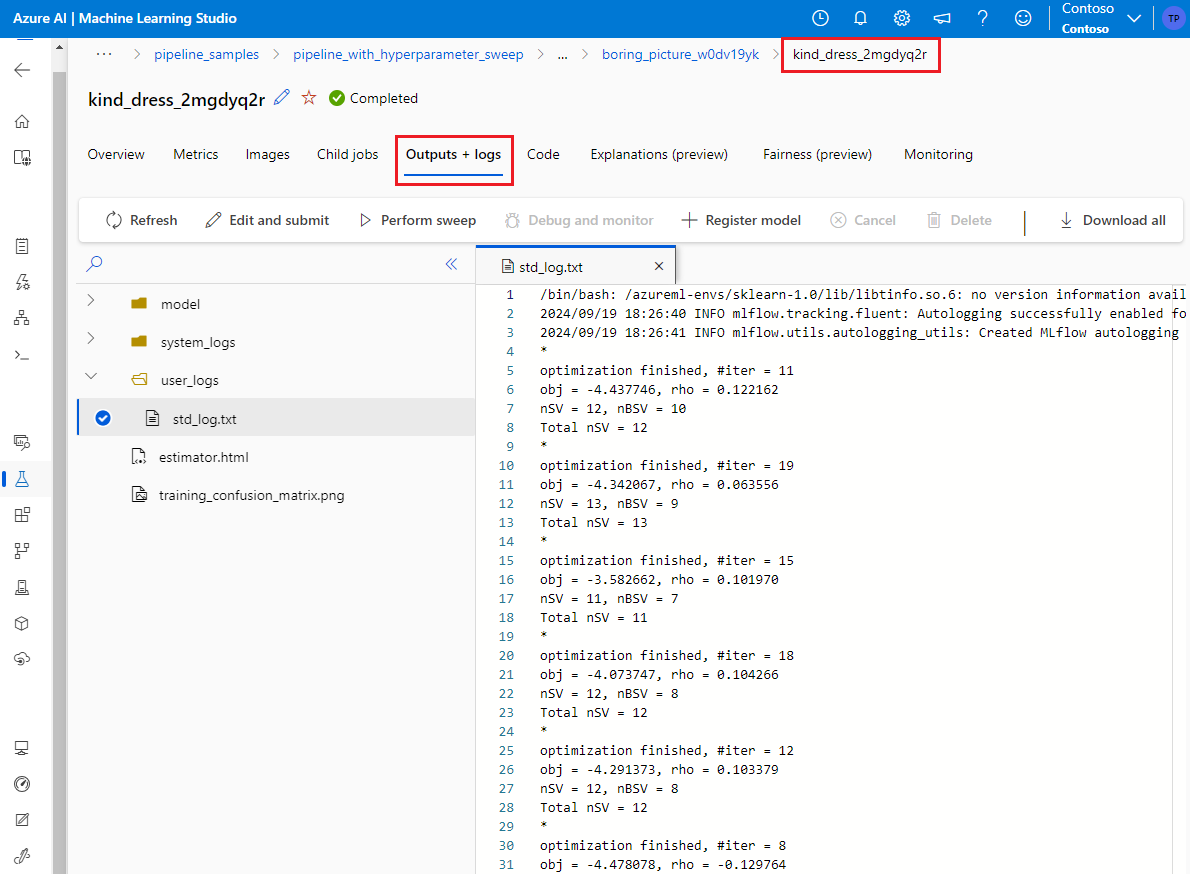This screenshot has height=874, width=1190.
Task: Star the kind_dress_2mgdyq2r job as favorite
Action: [x=309, y=97]
